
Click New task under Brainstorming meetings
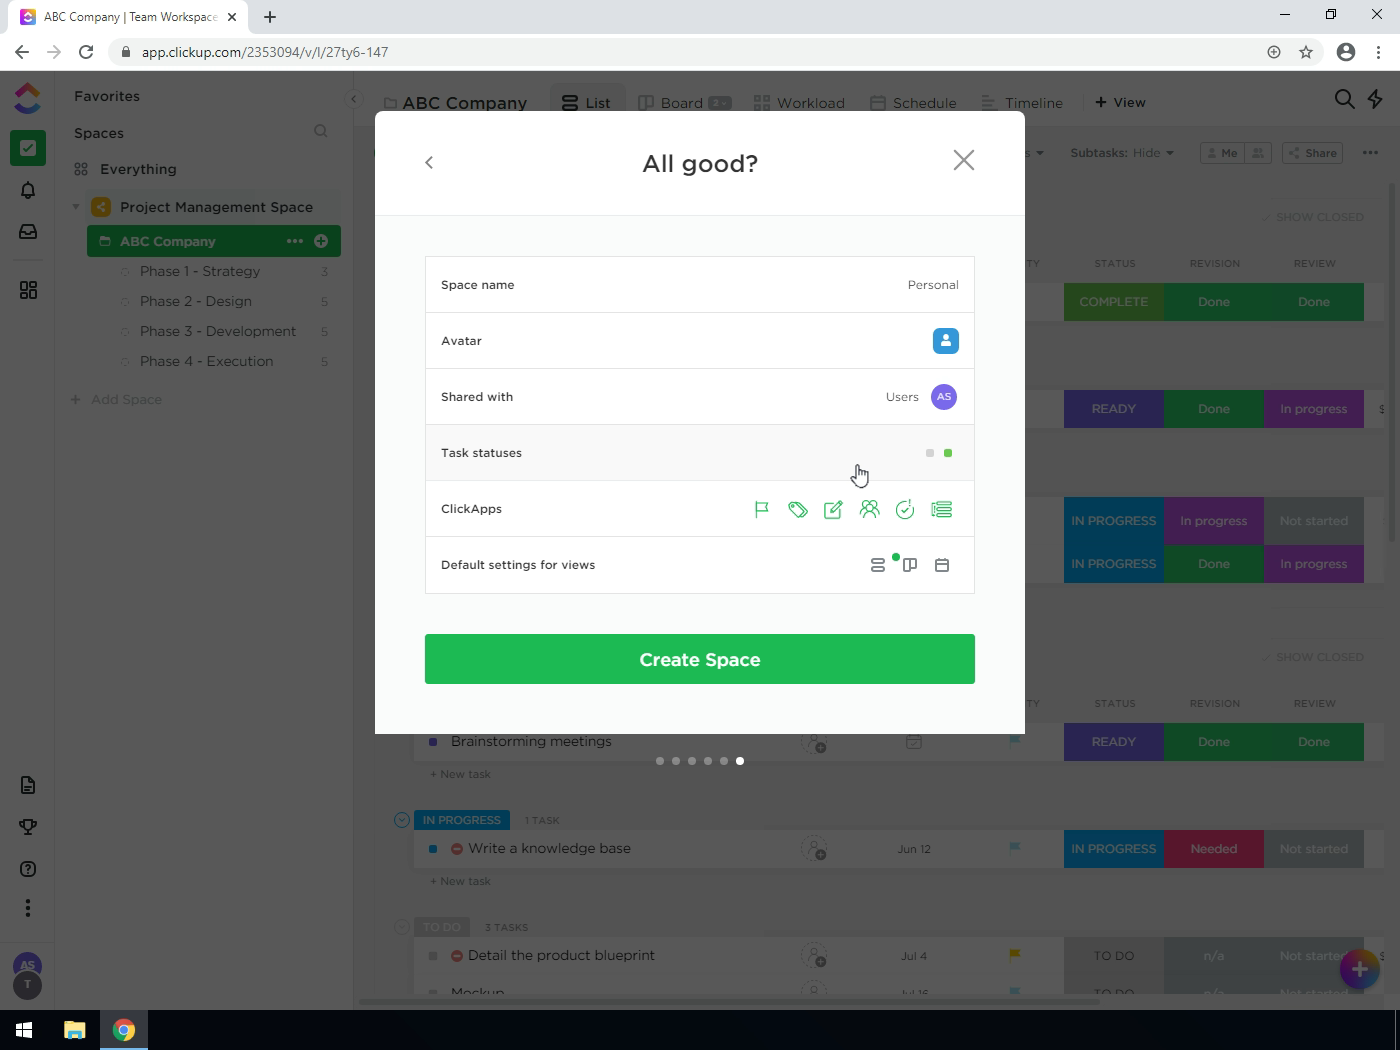(460, 774)
